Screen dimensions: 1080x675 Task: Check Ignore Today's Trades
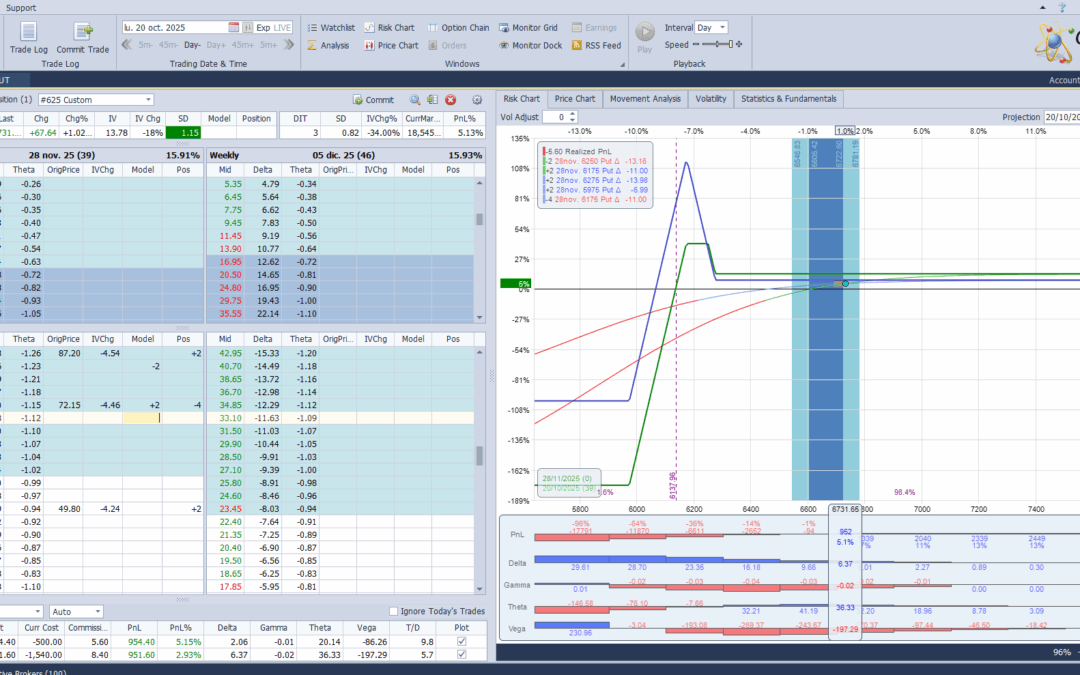[393, 611]
